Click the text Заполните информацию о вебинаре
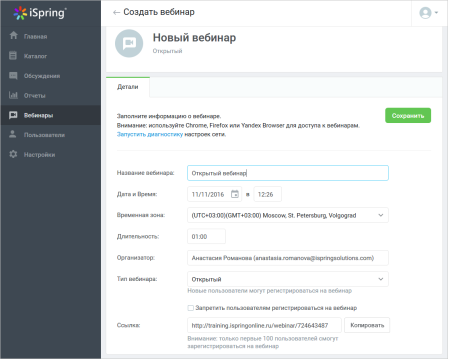The height and width of the screenshot is (360, 449). [x=169, y=116]
